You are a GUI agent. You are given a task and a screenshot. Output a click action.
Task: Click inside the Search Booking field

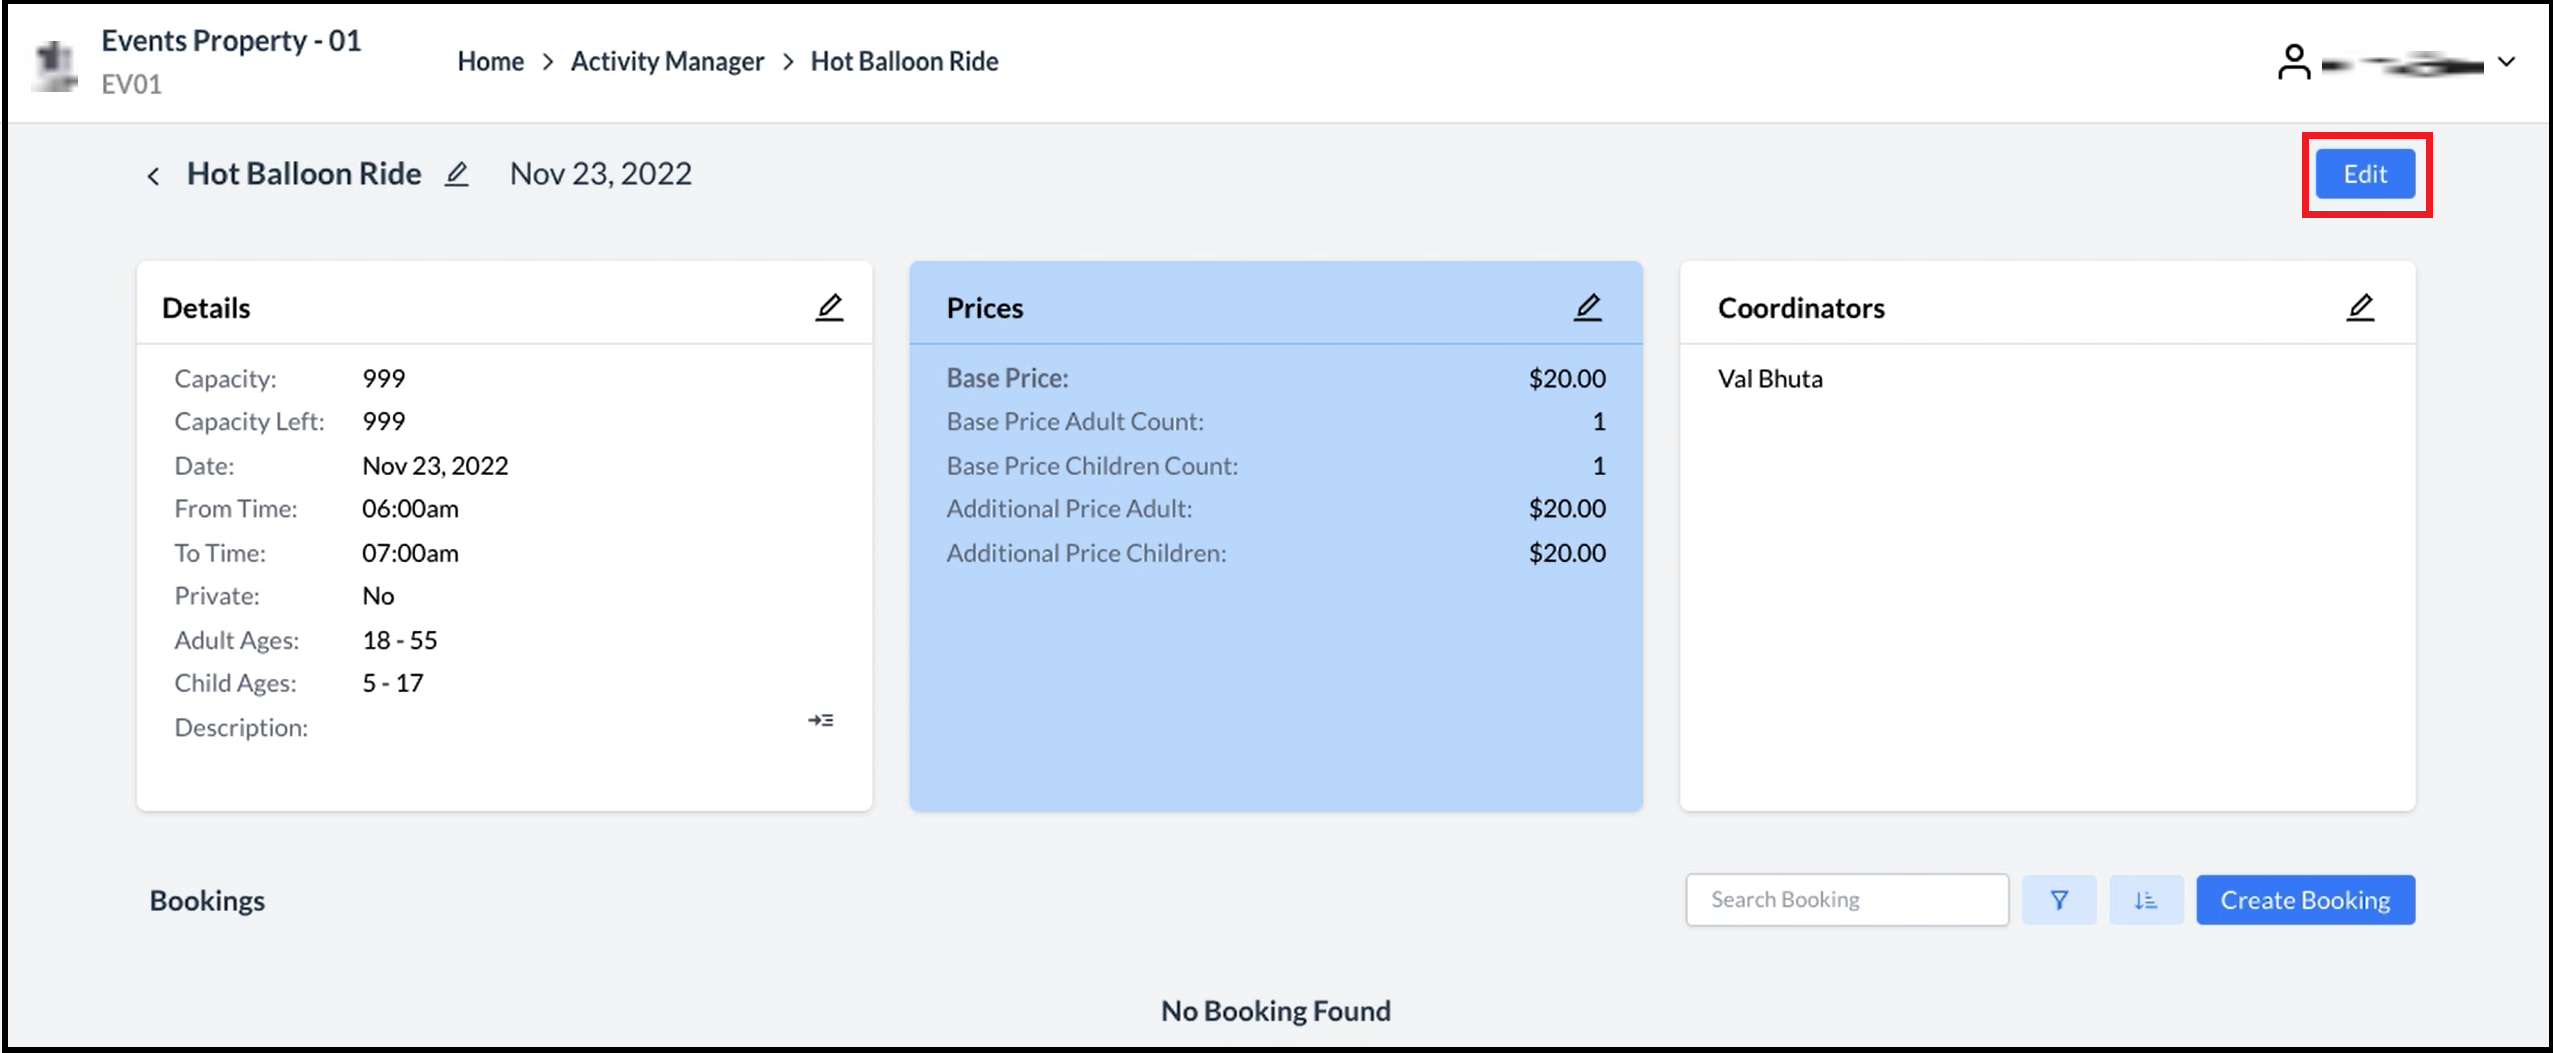[1846, 899]
